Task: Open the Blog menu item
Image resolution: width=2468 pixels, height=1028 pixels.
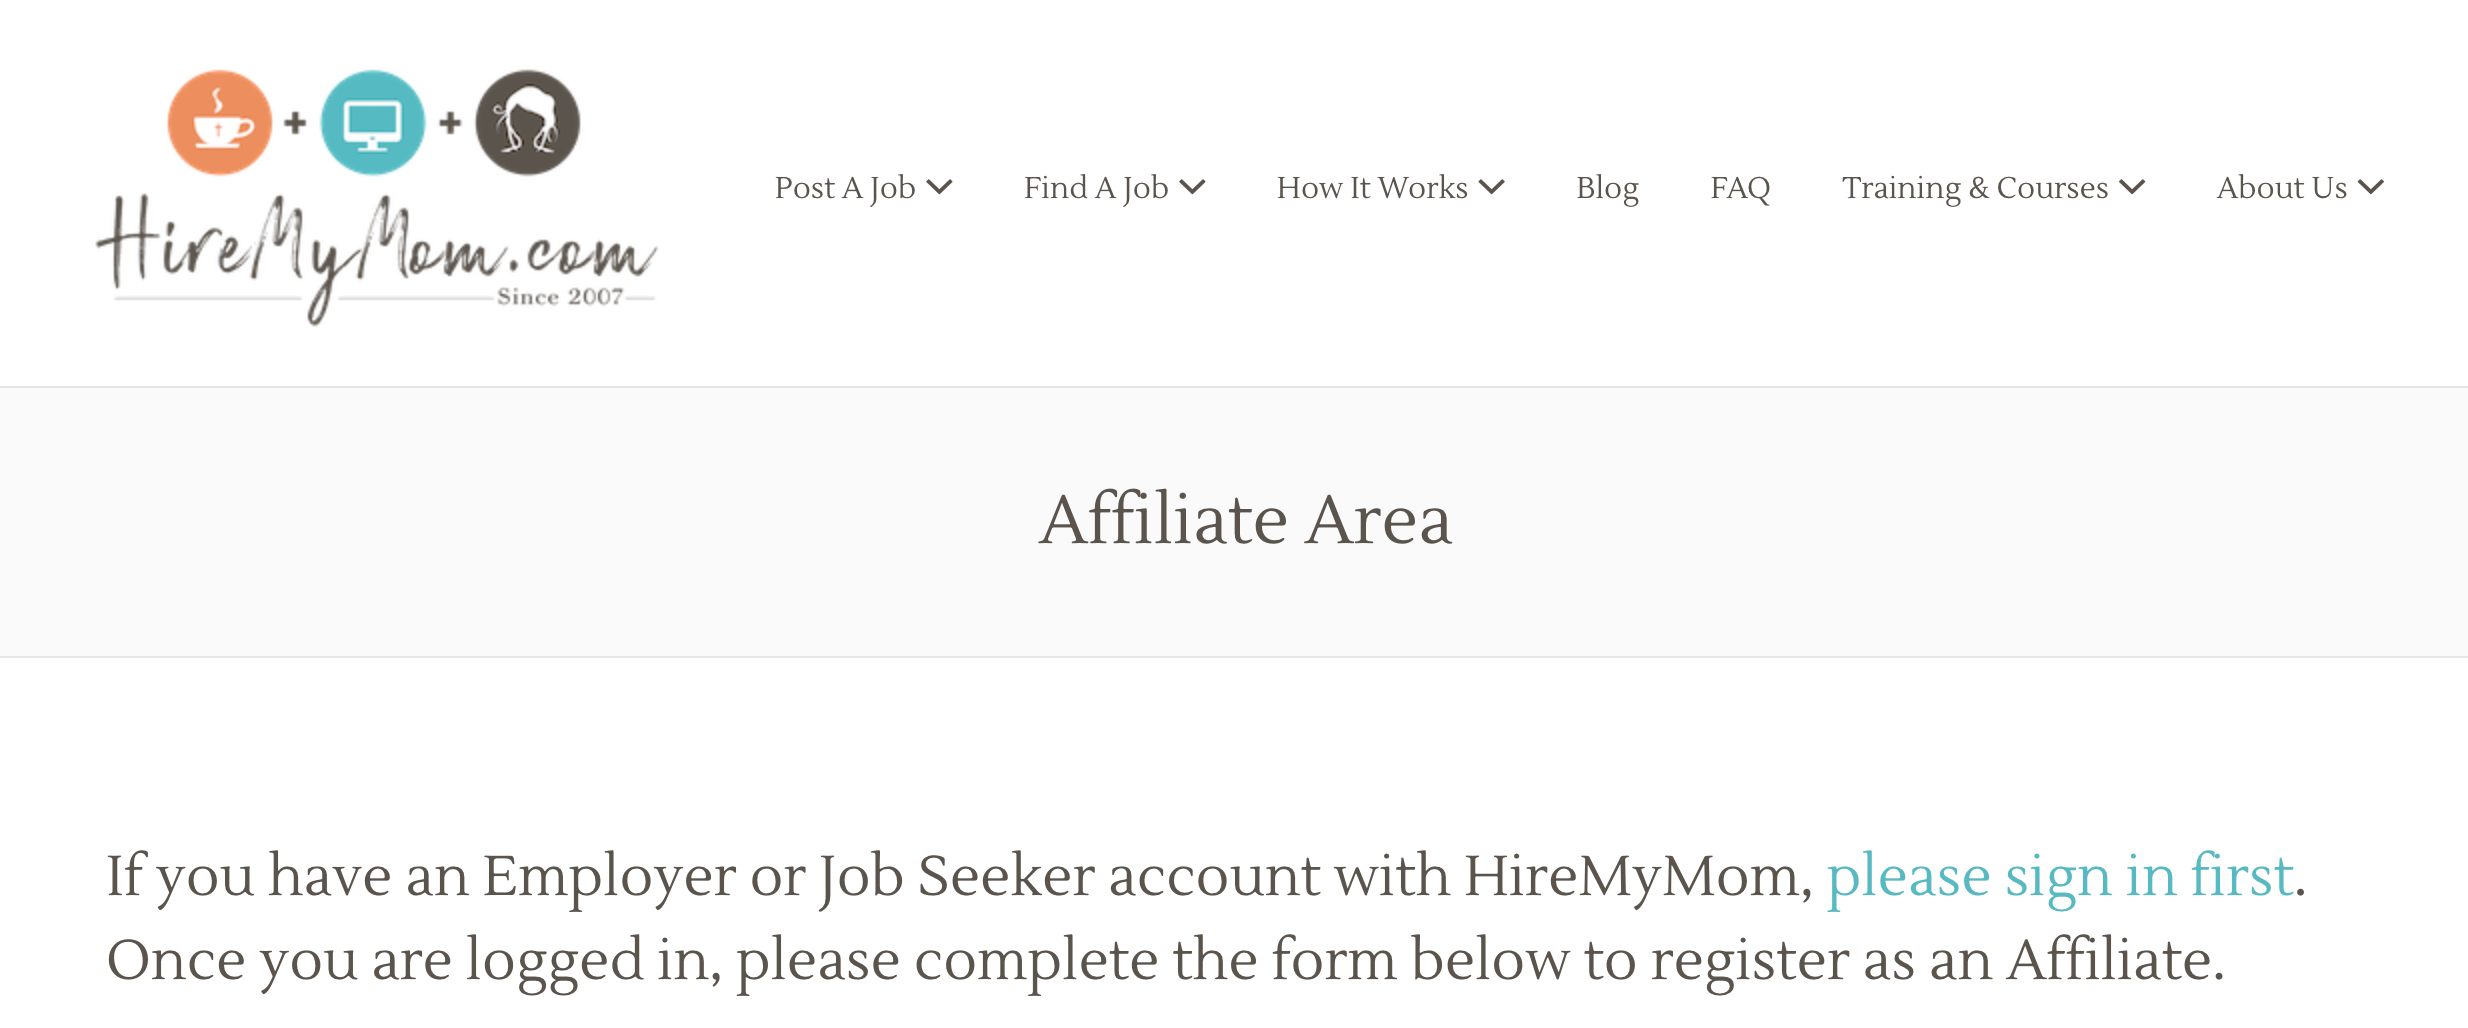Action: click(x=1607, y=188)
